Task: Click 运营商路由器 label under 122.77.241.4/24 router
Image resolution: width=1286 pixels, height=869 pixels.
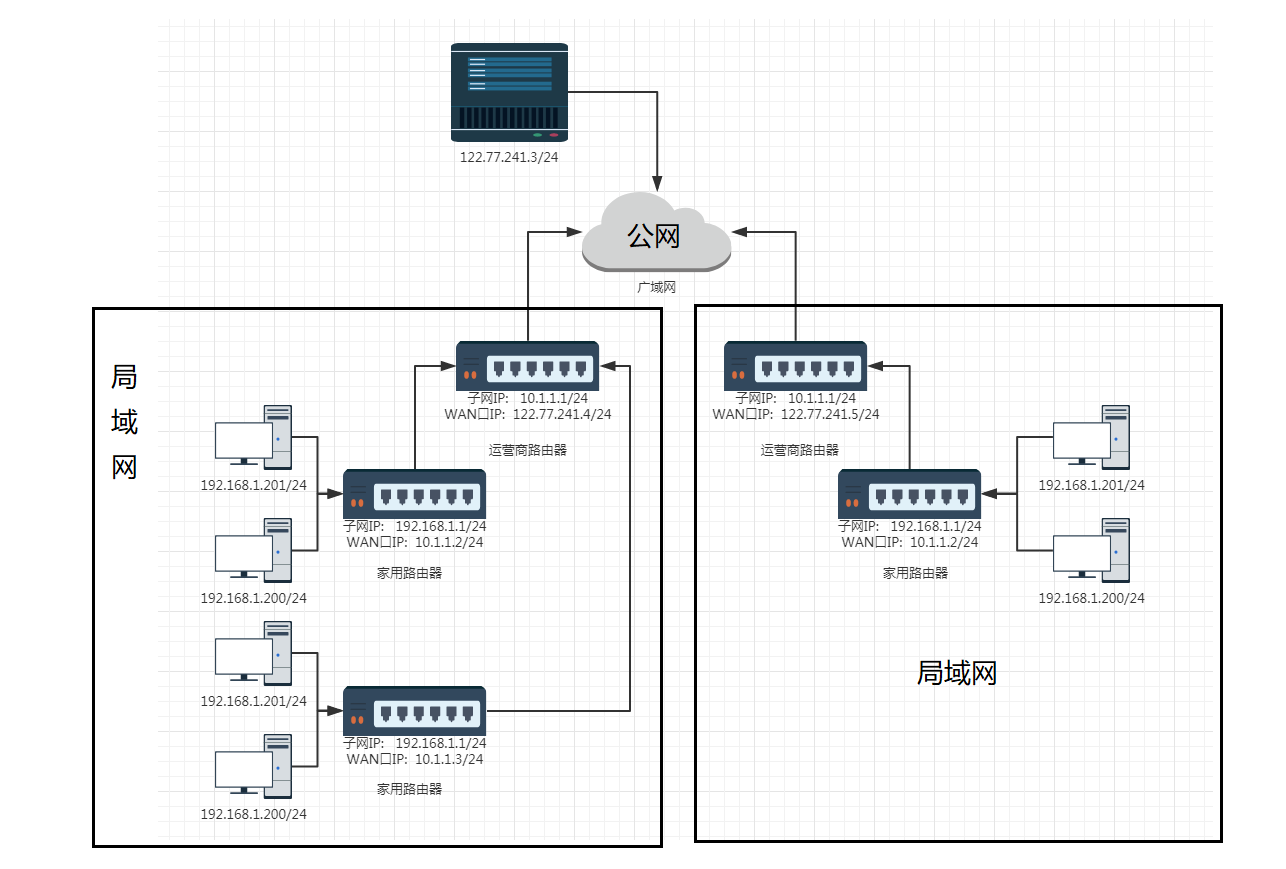Action: click(528, 450)
